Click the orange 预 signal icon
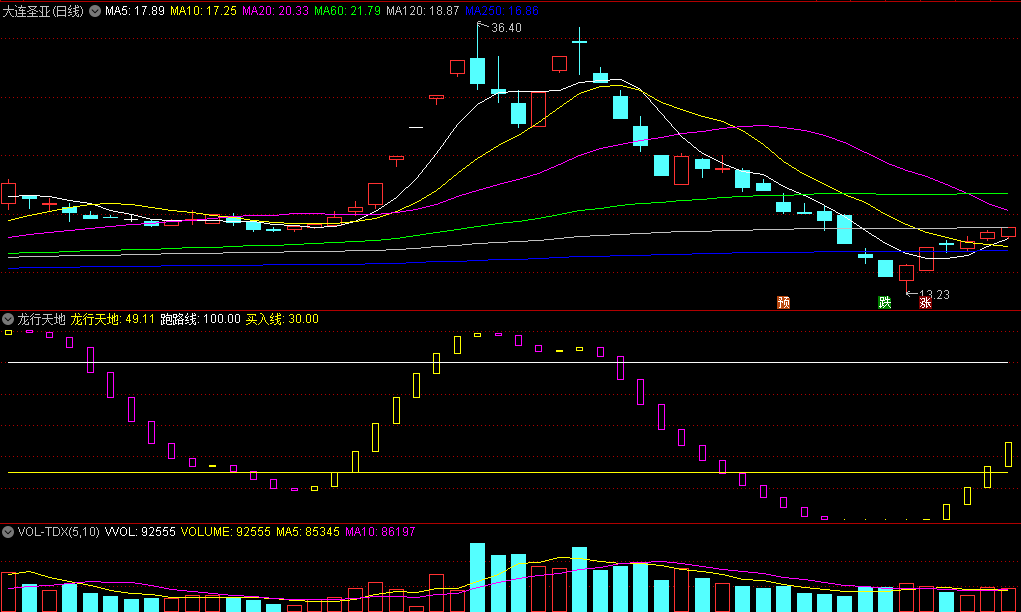This screenshot has height=612, width=1021. click(783, 303)
